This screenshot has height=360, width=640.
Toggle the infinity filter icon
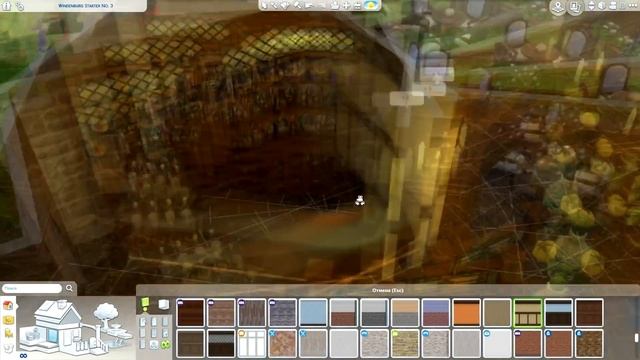pos(23,356)
